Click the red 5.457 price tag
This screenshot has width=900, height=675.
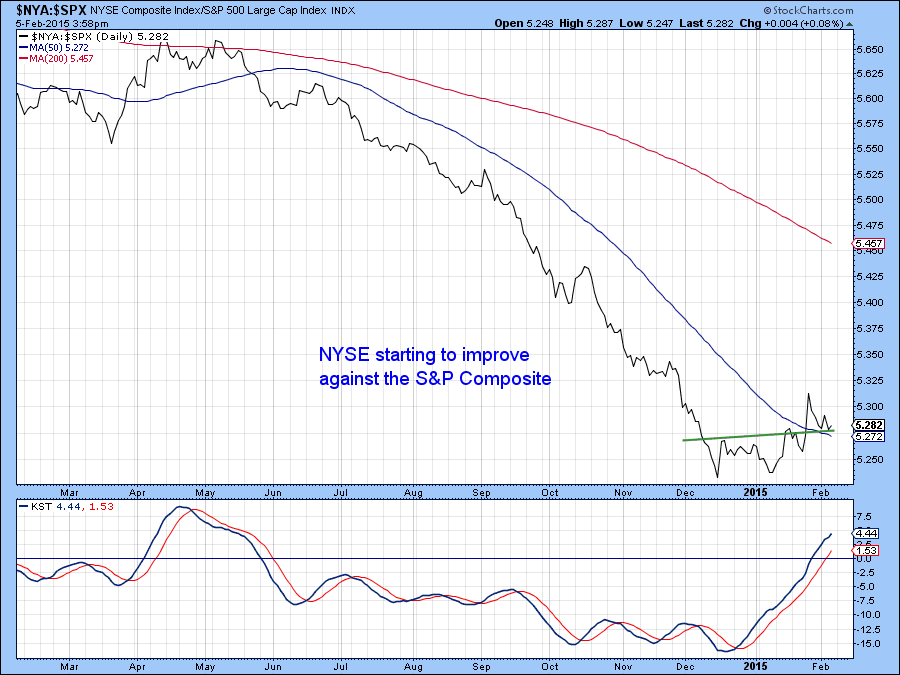click(869, 243)
